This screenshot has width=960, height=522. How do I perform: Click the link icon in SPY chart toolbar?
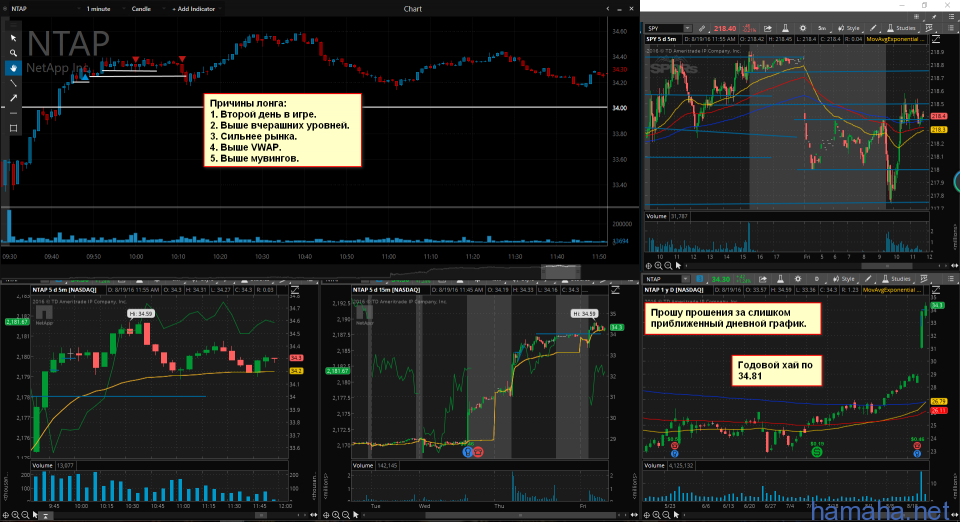(x=702, y=28)
